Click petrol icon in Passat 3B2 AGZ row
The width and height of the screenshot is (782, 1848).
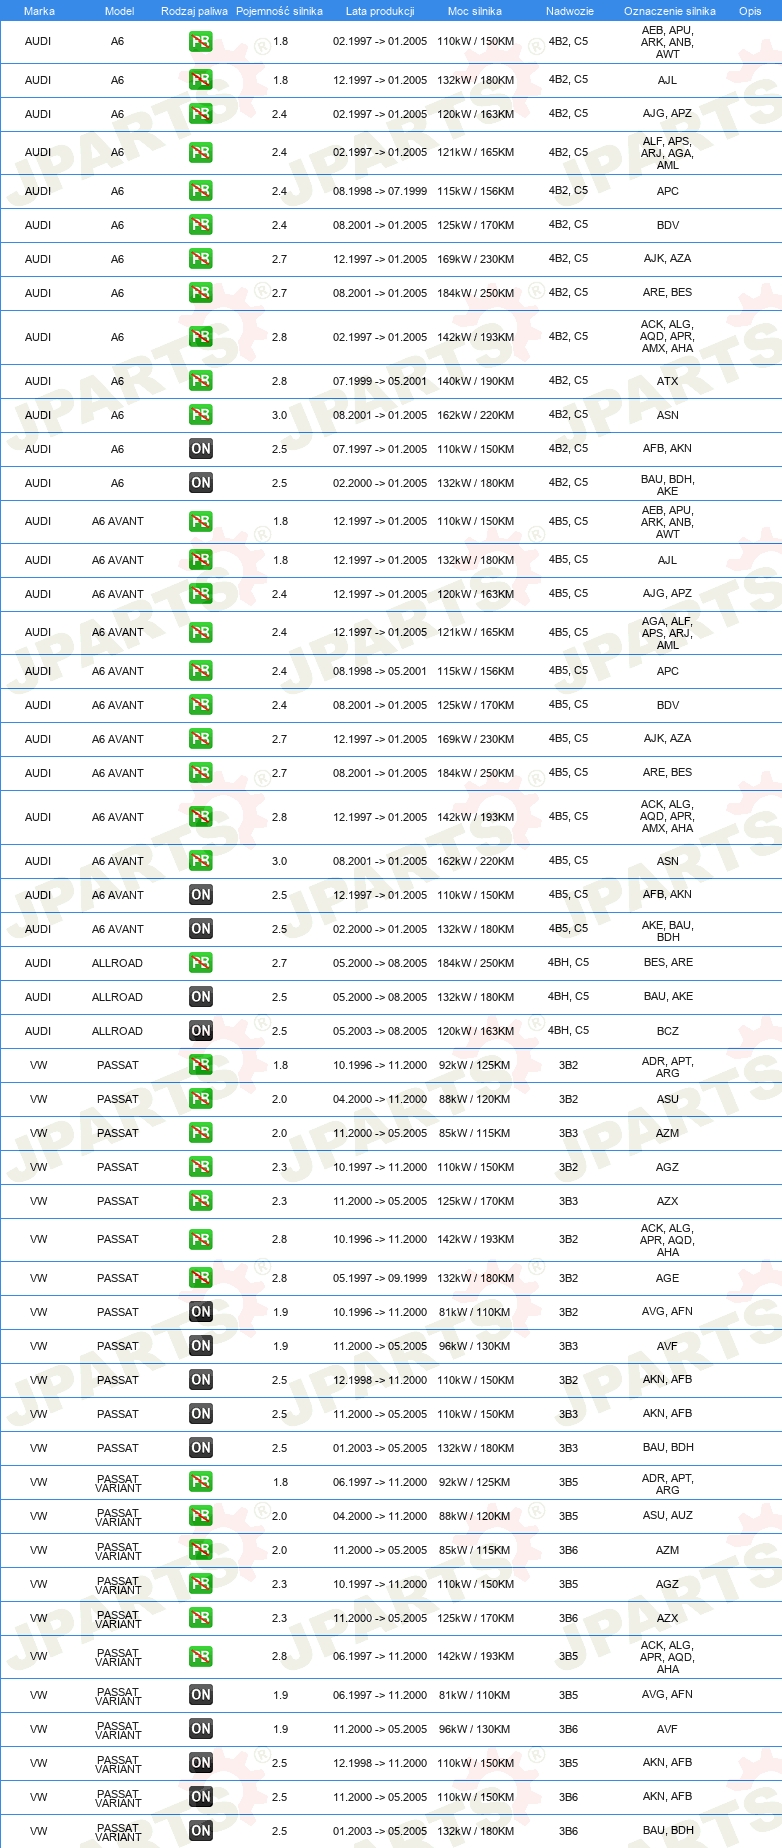tap(201, 1167)
